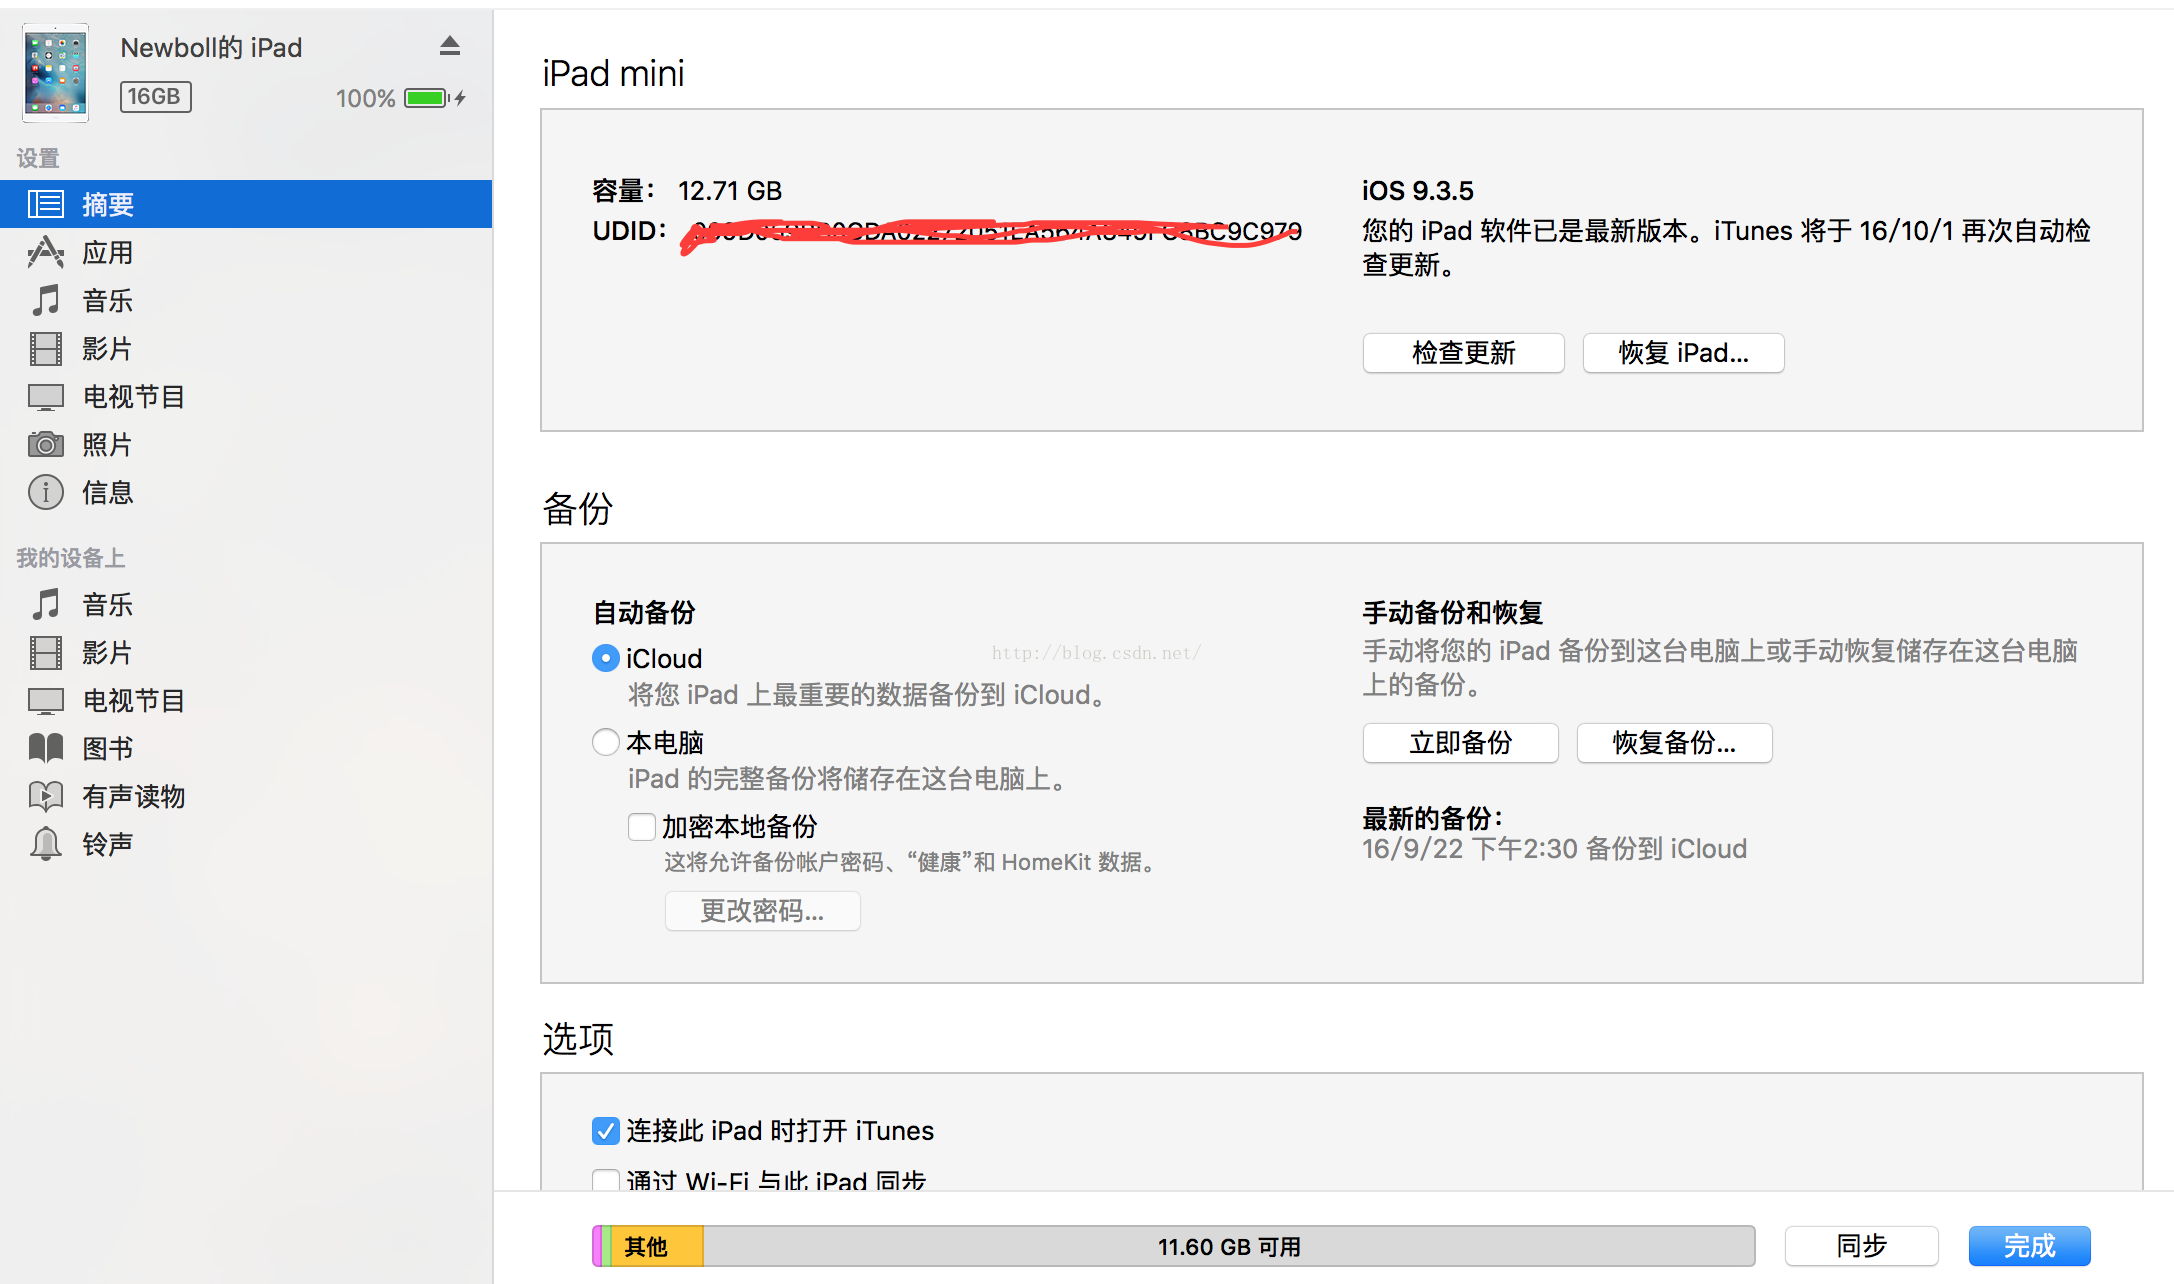The height and width of the screenshot is (1284, 2174).
Task: Click the 有声读物 audiobook icon
Action: click(46, 796)
